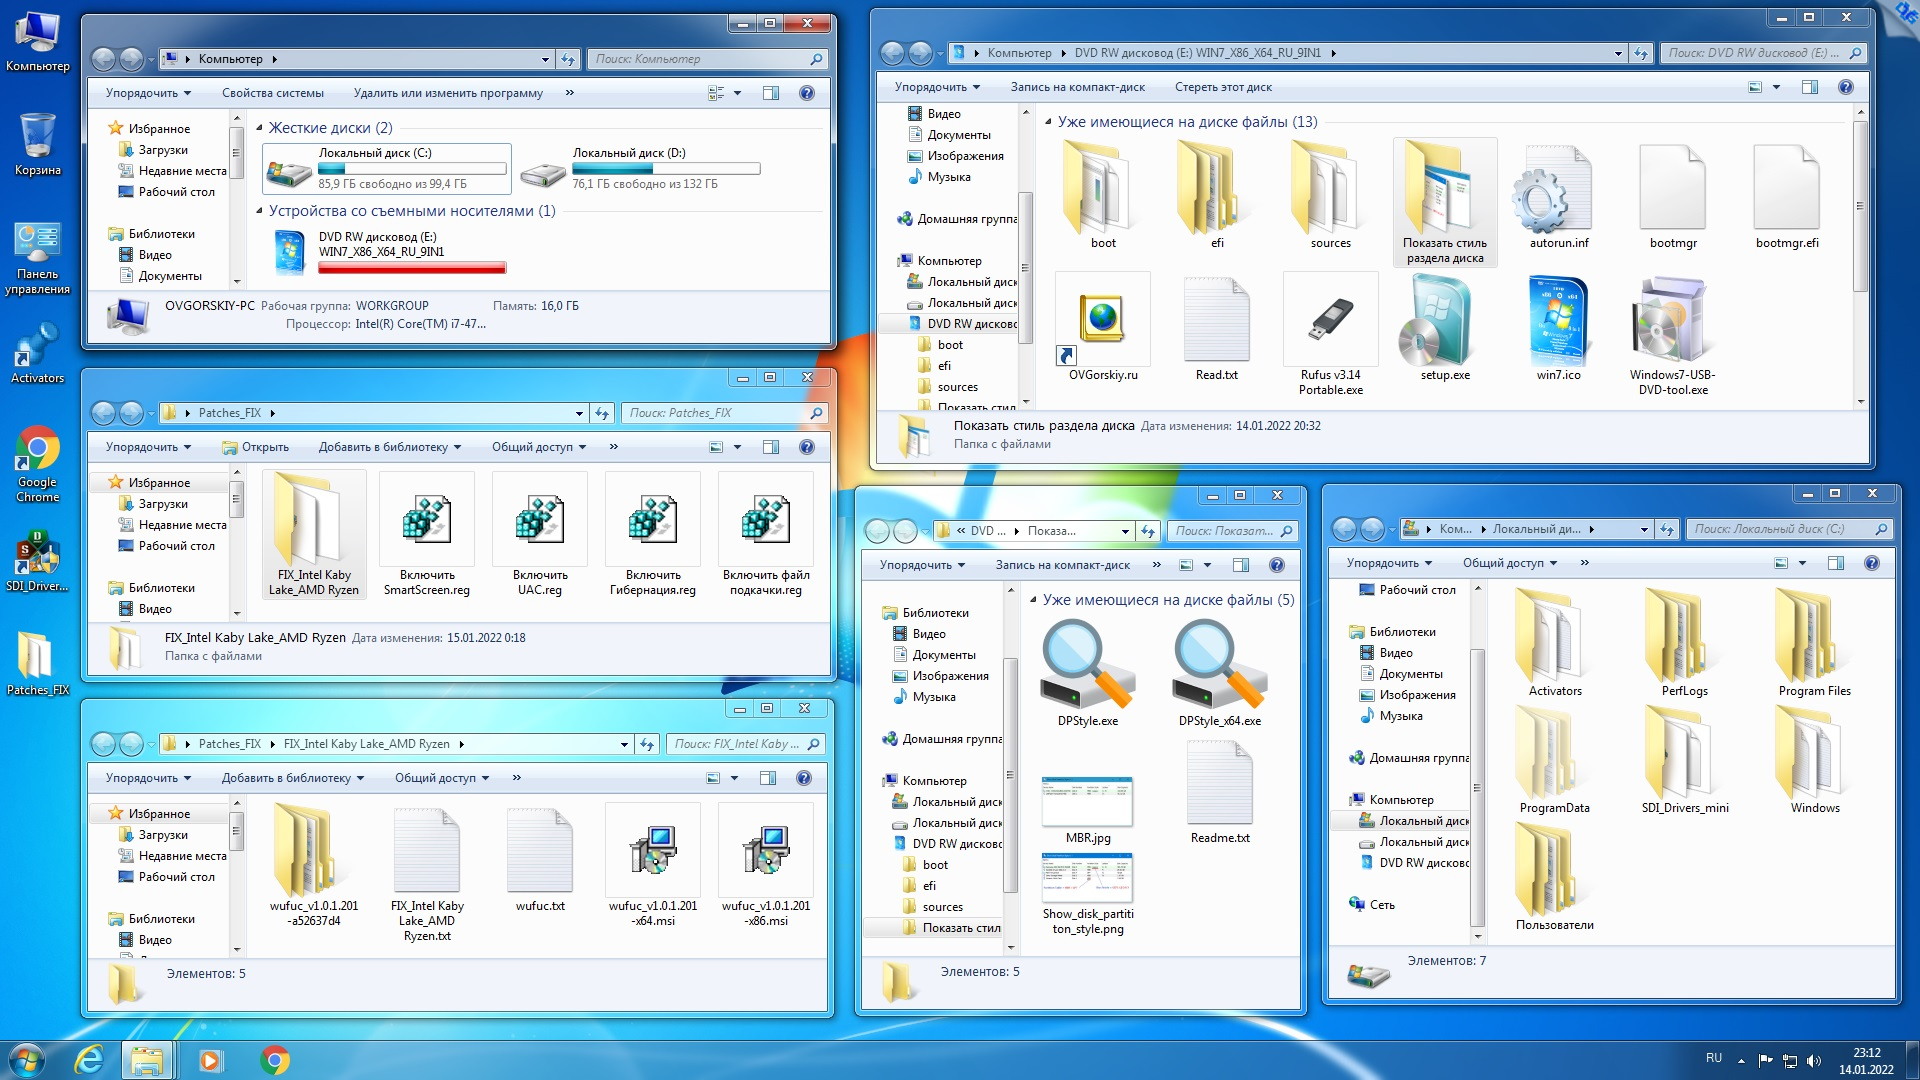Collapse the Жесткие диски group
The width and height of the screenshot is (1920, 1080).
tap(260, 128)
